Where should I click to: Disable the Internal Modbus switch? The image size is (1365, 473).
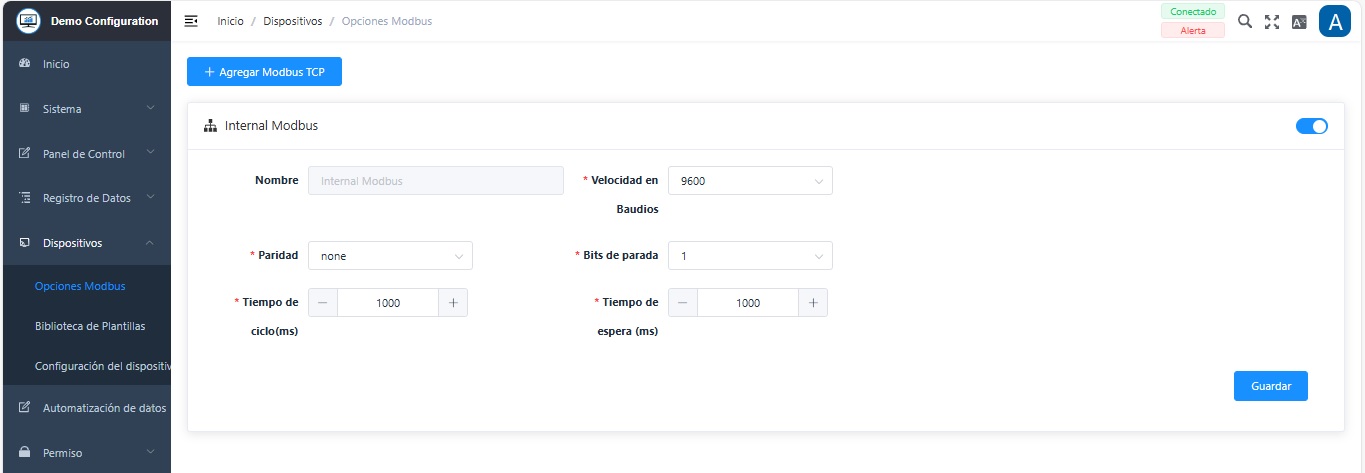click(x=1311, y=126)
